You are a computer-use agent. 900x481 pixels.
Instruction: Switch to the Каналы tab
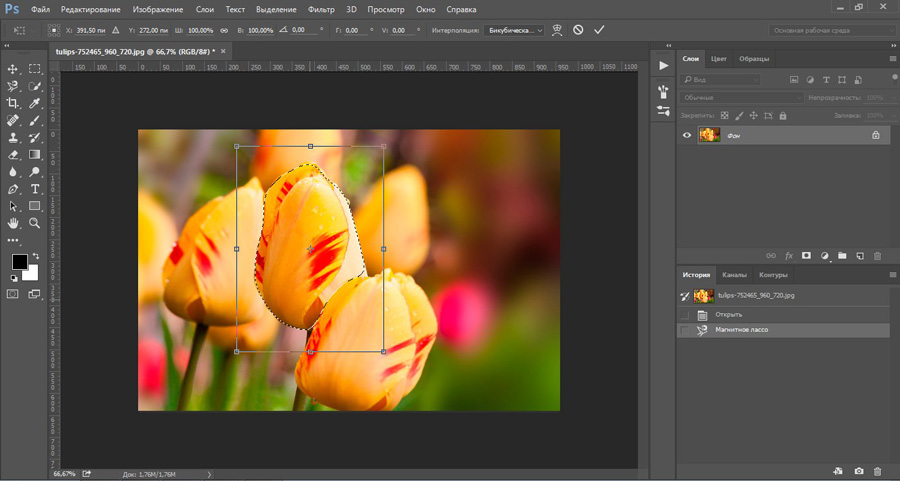click(734, 275)
